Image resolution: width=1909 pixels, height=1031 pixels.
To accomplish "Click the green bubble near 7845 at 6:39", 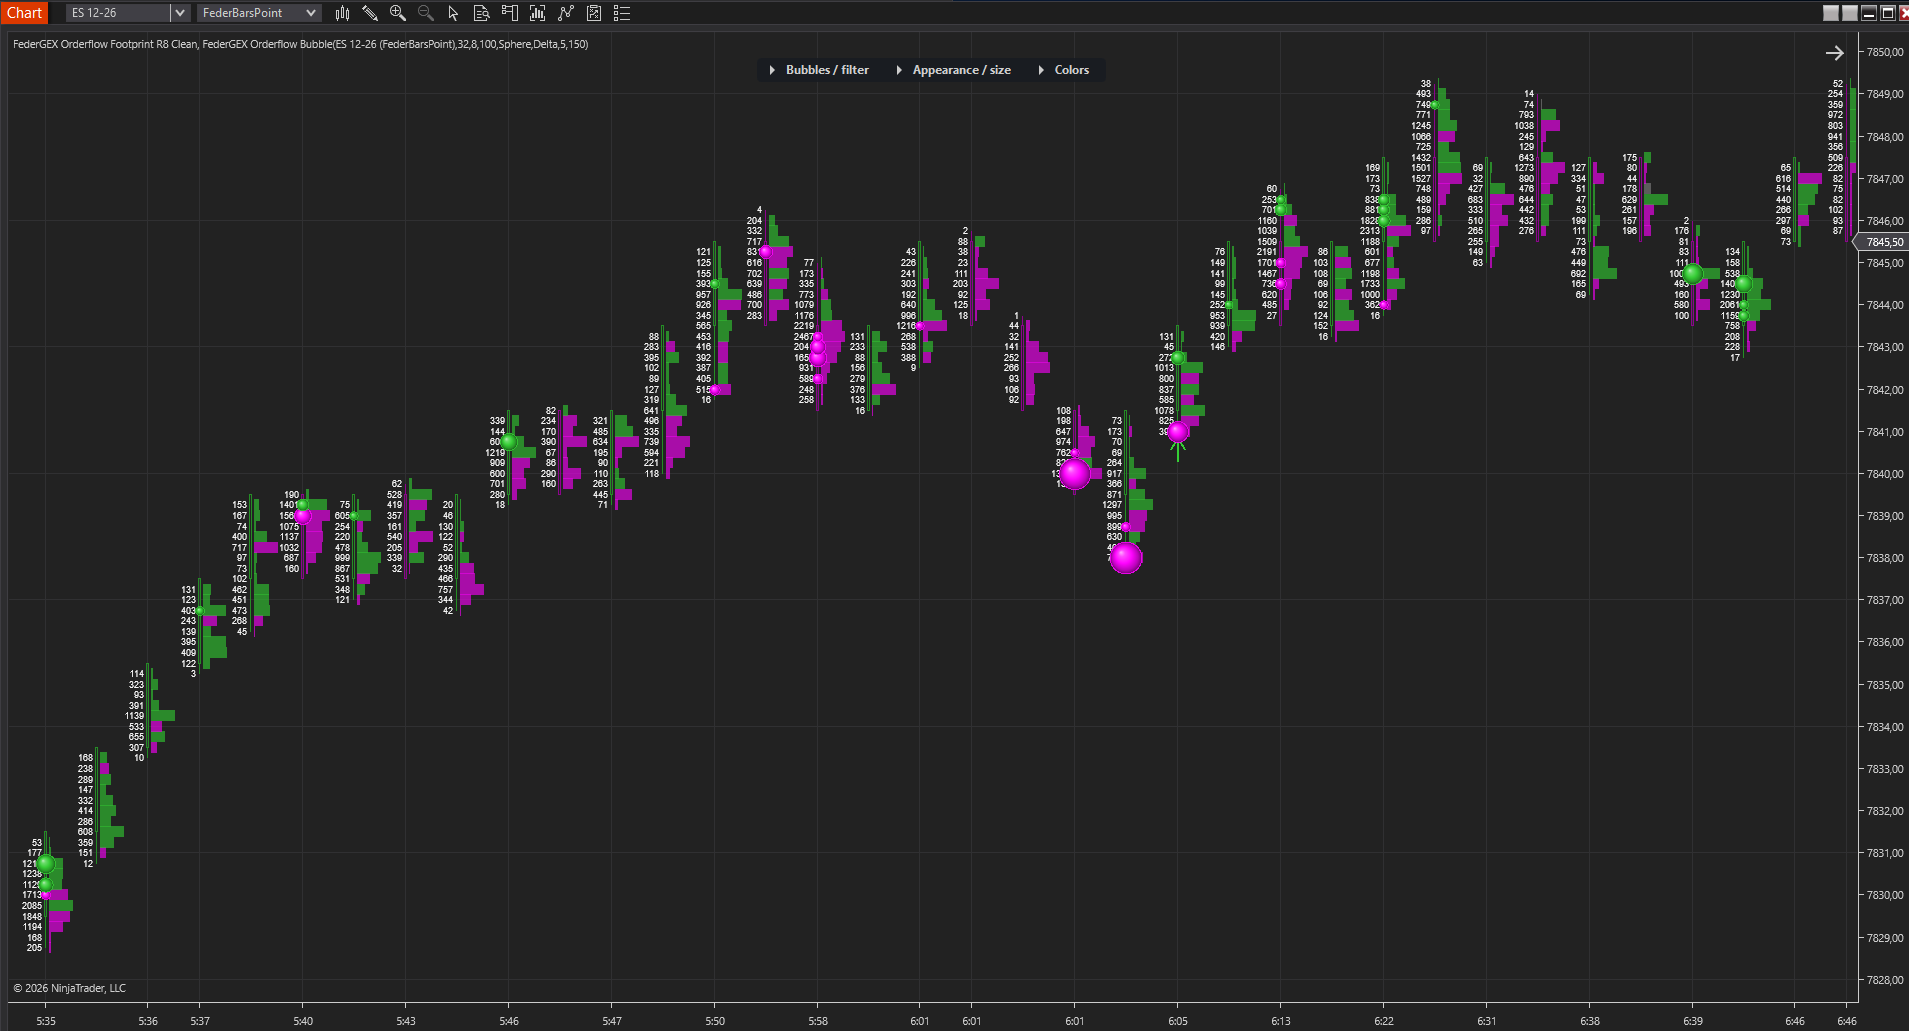I will [x=1692, y=273].
